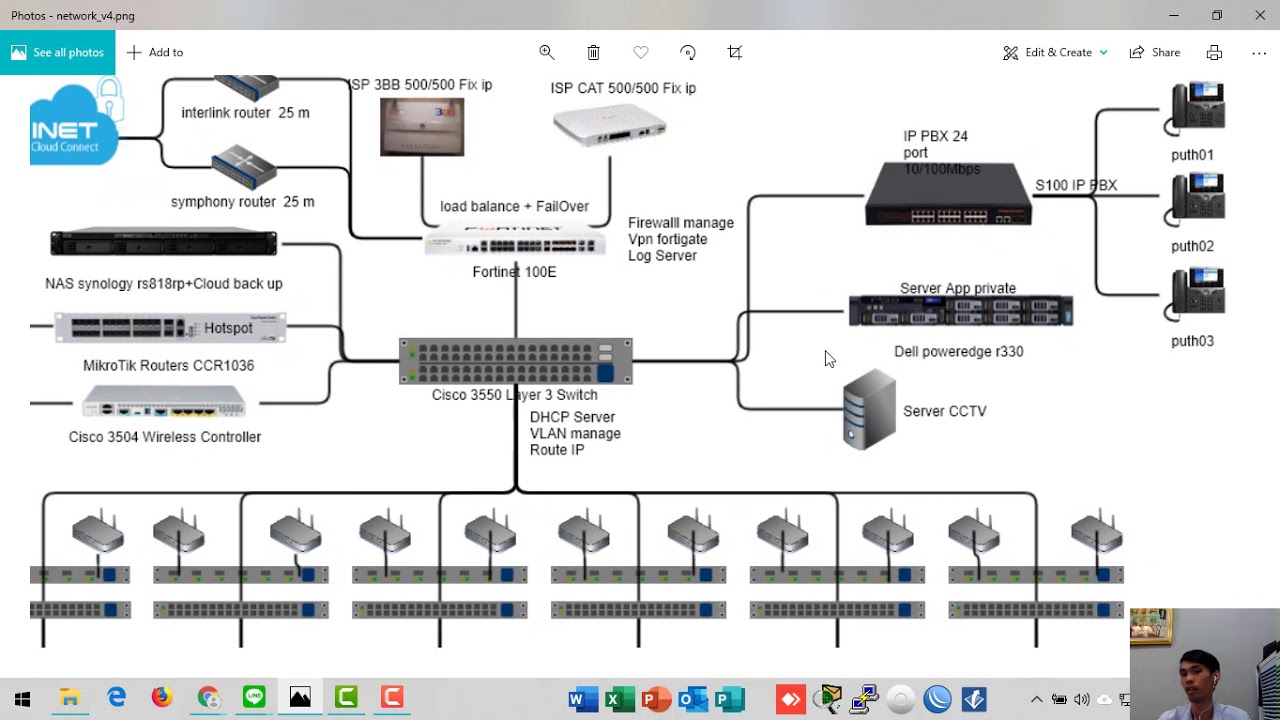The height and width of the screenshot is (720, 1280).
Task: Click the S100 IP PBX label
Action: pyautogui.click(x=1076, y=185)
